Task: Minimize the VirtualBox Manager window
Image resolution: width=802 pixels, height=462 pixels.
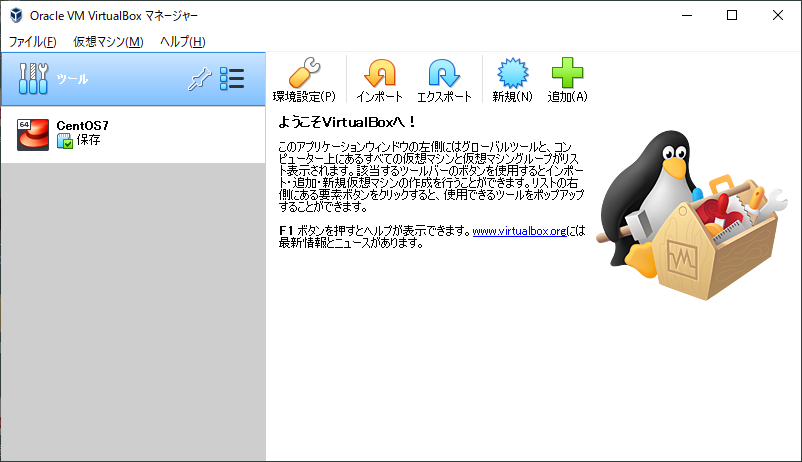Action: pyautogui.click(x=687, y=15)
